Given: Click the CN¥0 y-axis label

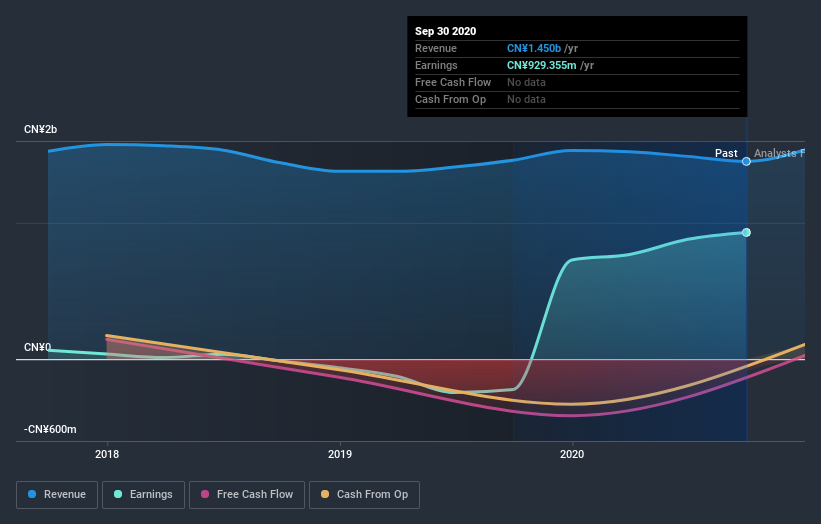Looking at the screenshot, I should [38, 348].
